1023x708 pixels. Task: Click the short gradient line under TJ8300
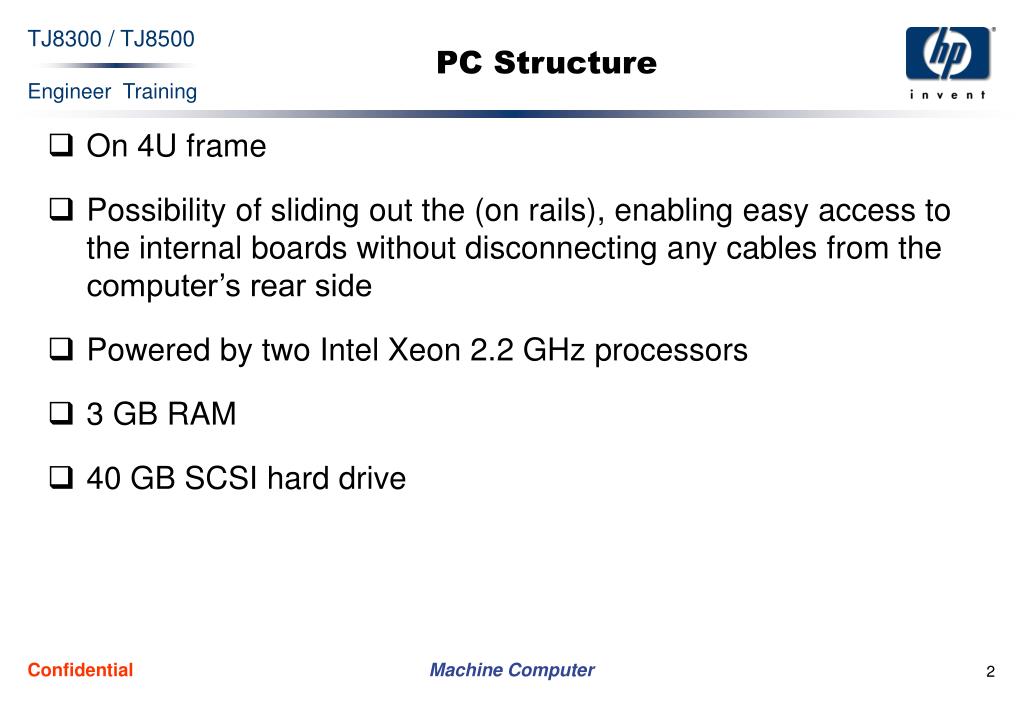pos(114,65)
